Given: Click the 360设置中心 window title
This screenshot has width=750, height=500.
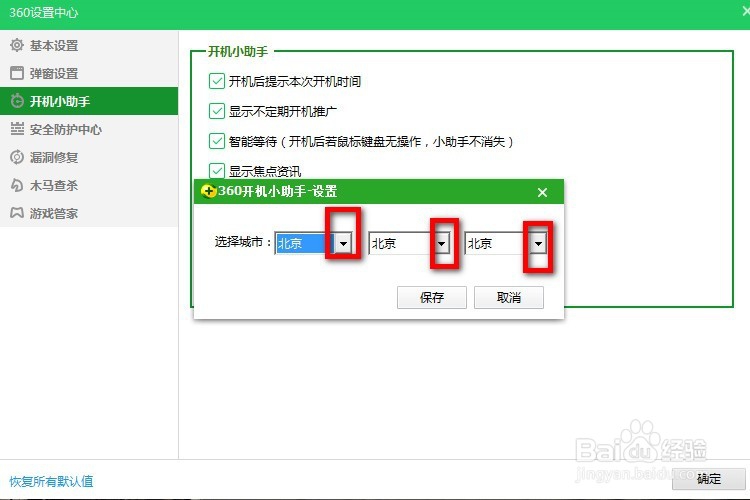Looking at the screenshot, I should tap(44, 12).
